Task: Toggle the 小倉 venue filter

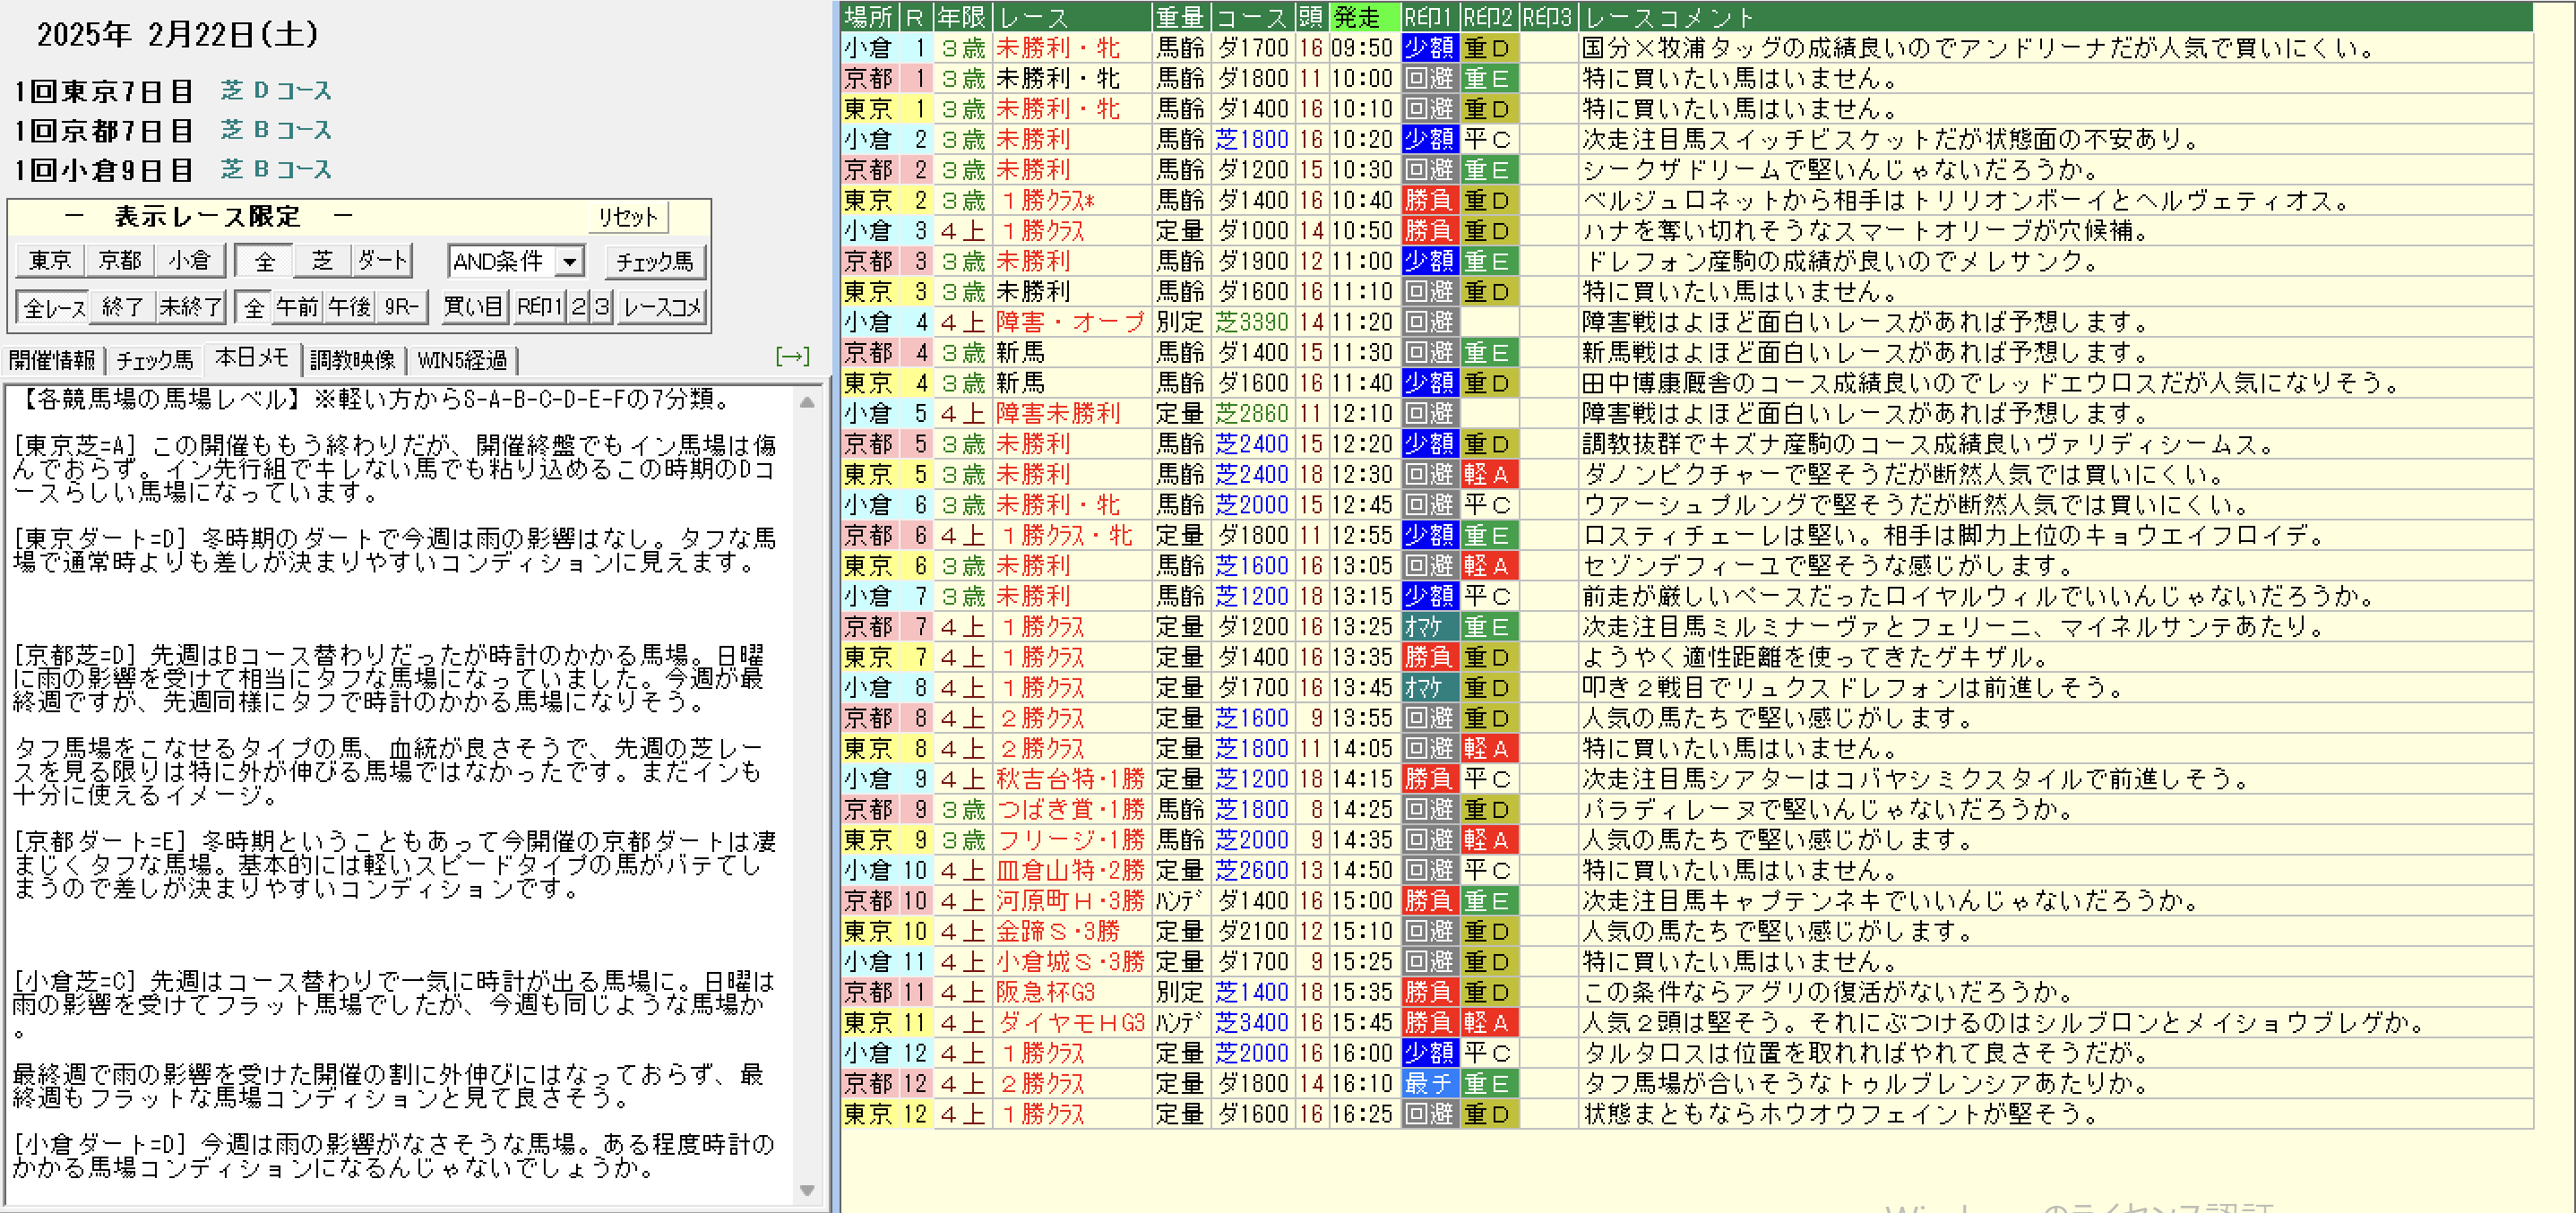Action: pyautogui.click(x=189, y=260)
